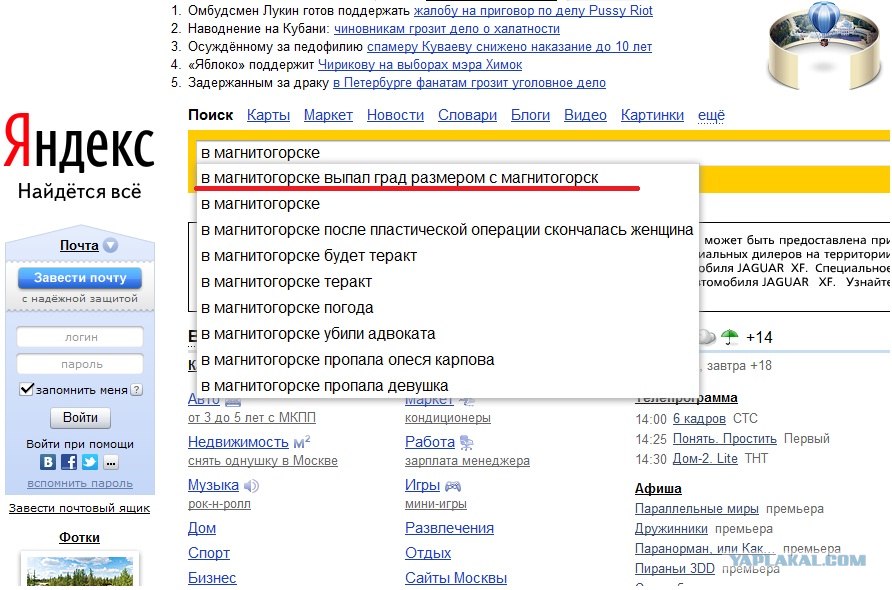This screenshot has height=590, width=892.
Task: Click the Yandex logo
Action: pyautogui.click(x=79, y=142)
